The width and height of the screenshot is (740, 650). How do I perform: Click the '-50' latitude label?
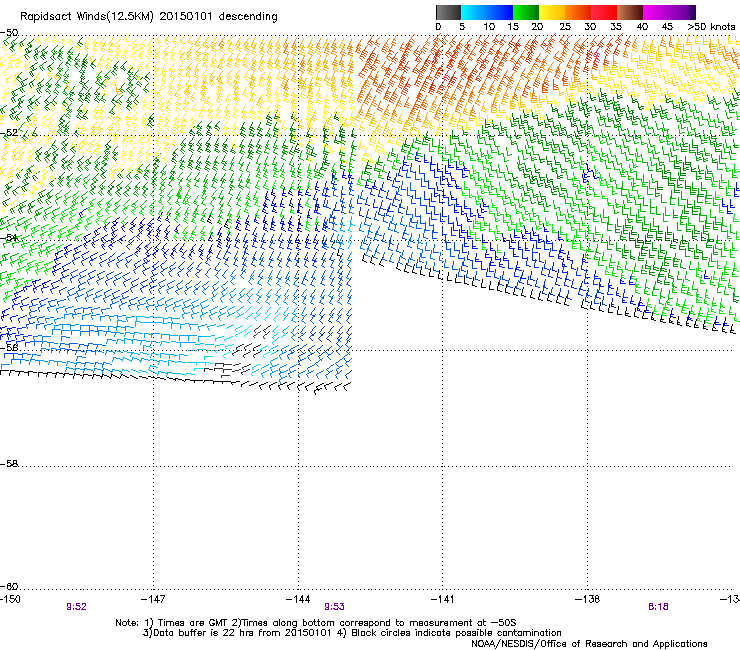coord(9,33)
